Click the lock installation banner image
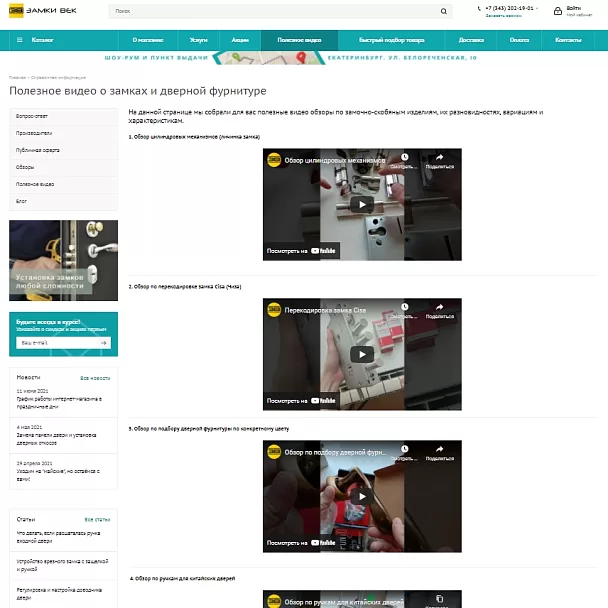 [x=63, y=260]
